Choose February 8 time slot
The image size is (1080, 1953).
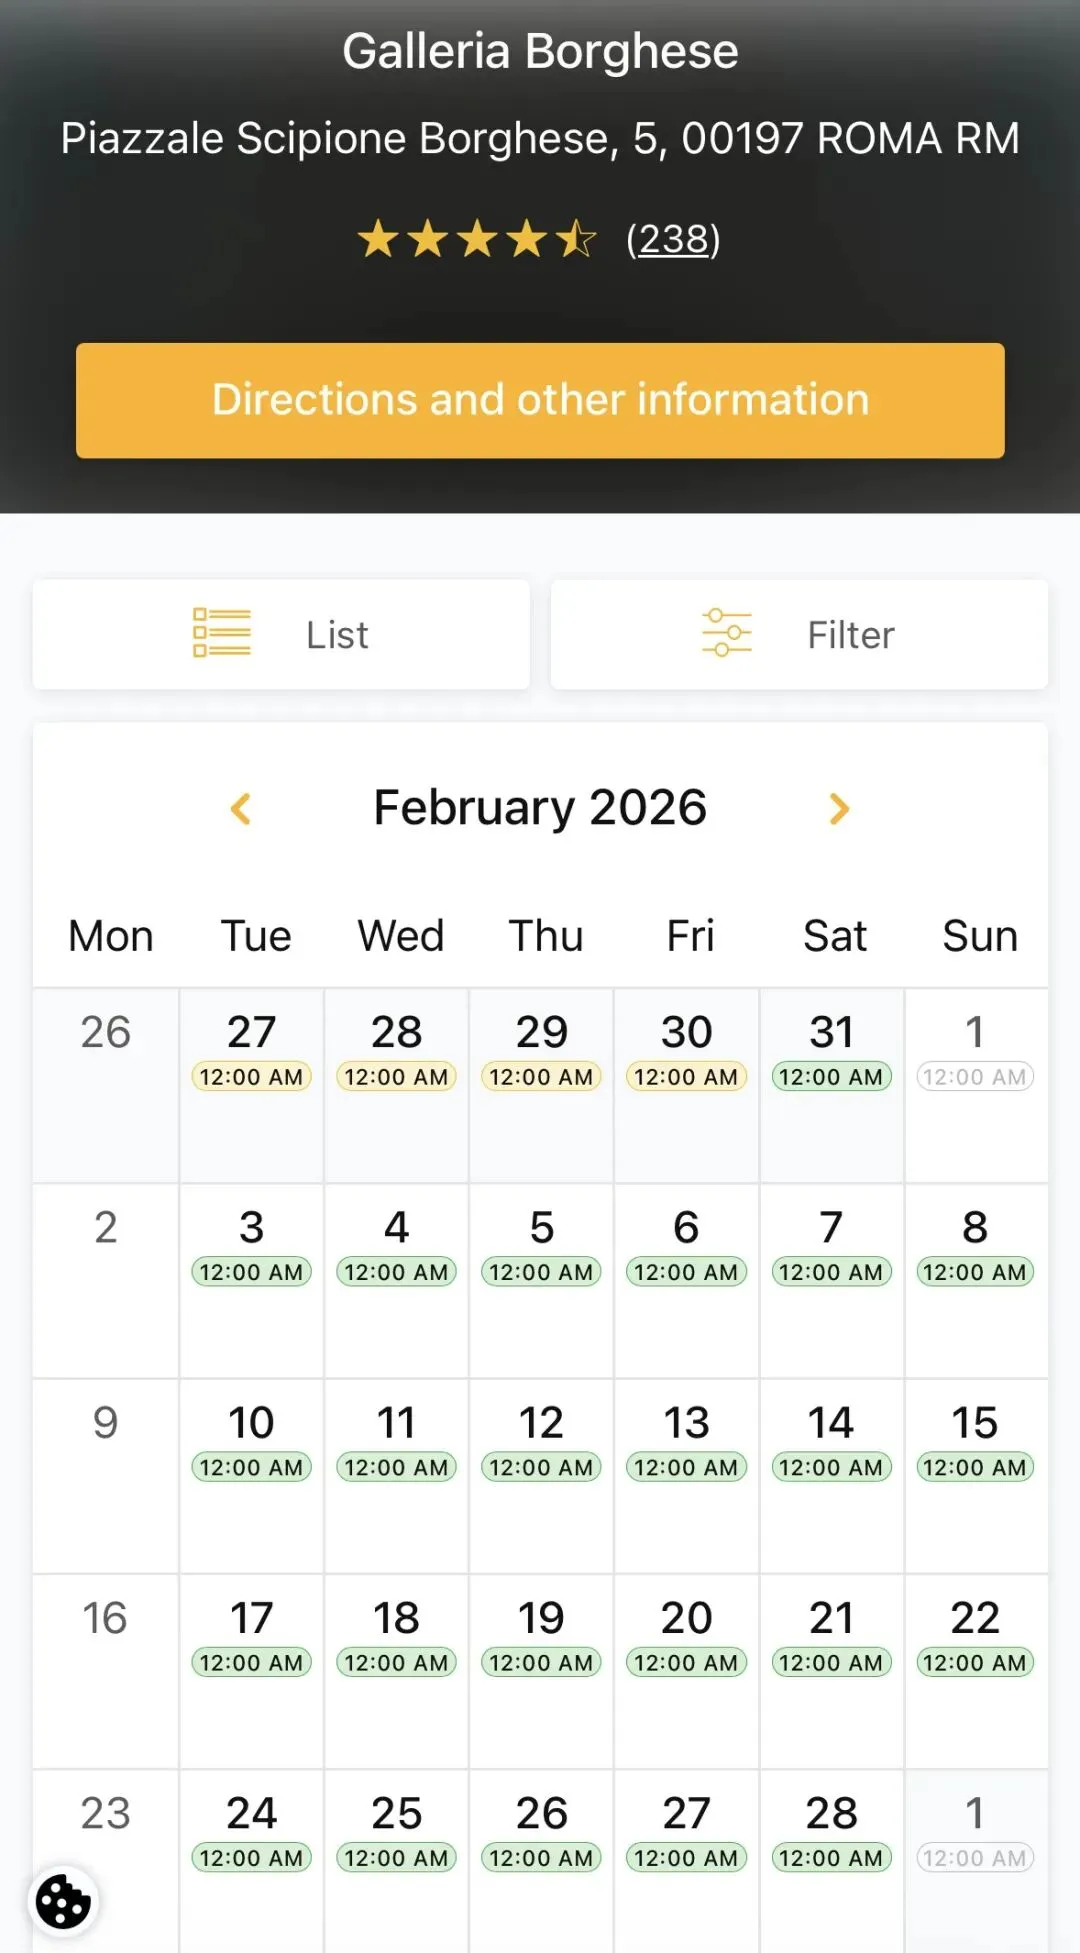(x=975, y=1272)
